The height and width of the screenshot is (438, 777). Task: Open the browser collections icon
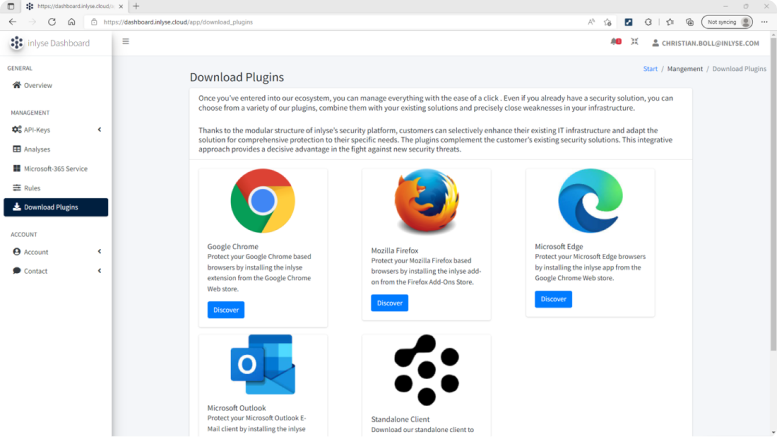pos(689,22)
